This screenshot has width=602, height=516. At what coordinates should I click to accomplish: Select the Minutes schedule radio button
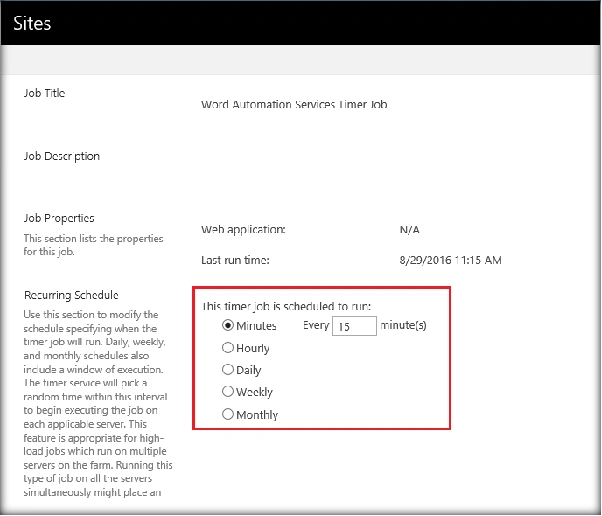point(228,326)
